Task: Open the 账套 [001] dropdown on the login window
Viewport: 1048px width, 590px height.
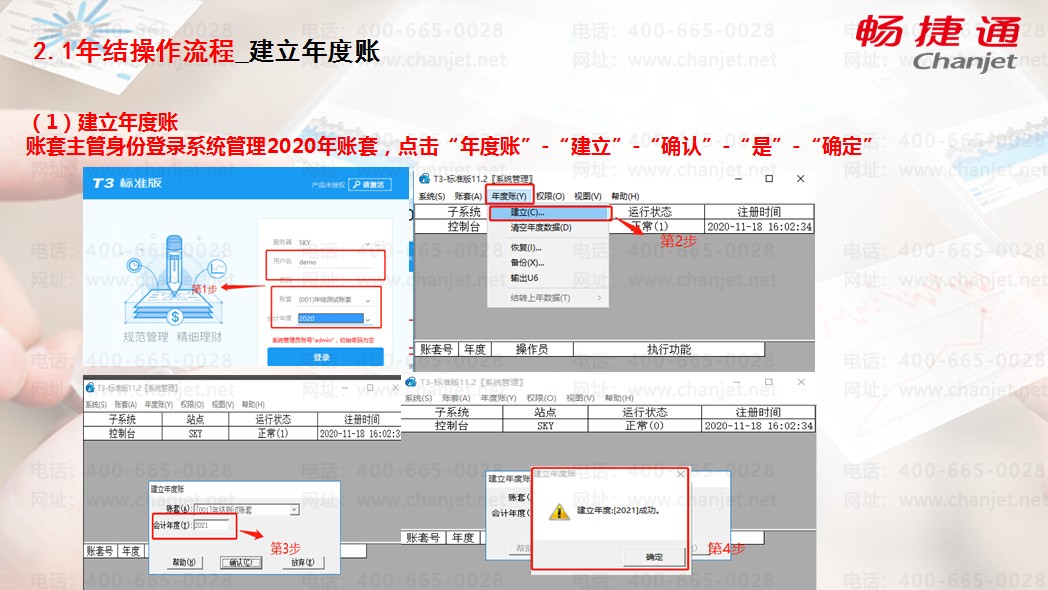Action: click(x=367, y=301)
